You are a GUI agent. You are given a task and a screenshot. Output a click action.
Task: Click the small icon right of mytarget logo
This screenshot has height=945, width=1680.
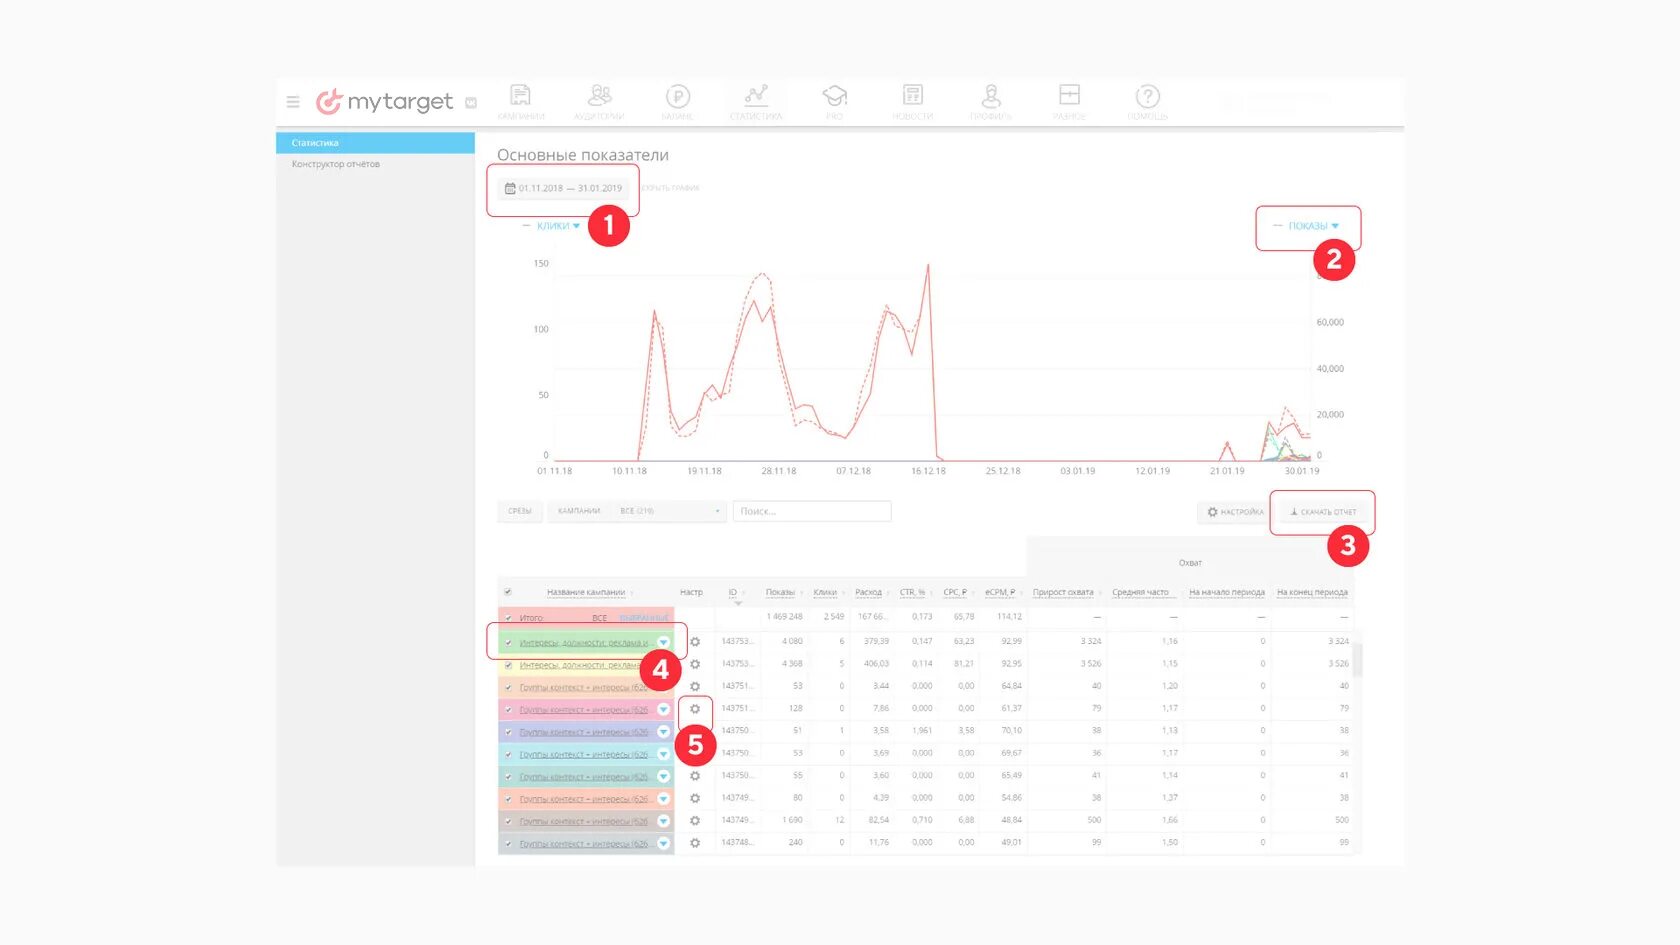[x=471, y=103]
